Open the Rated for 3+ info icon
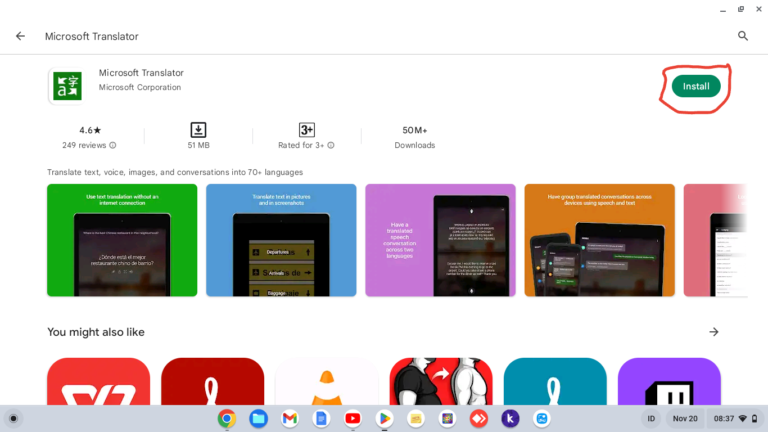Screen dimensions: 768x432 click(331, 145)
